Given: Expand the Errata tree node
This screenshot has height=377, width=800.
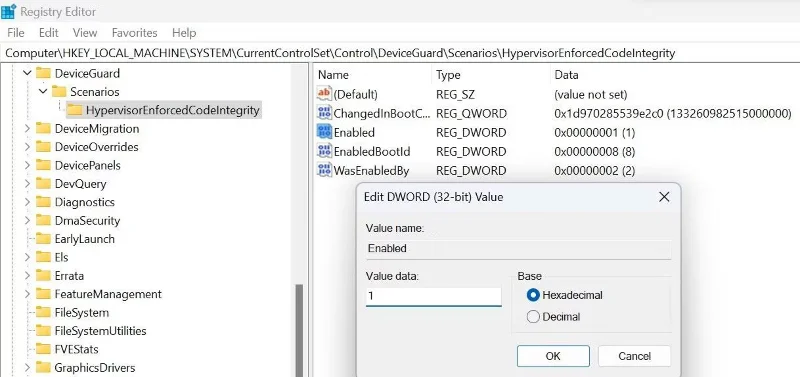Looking at the screenshot, I should coord(27,275).
